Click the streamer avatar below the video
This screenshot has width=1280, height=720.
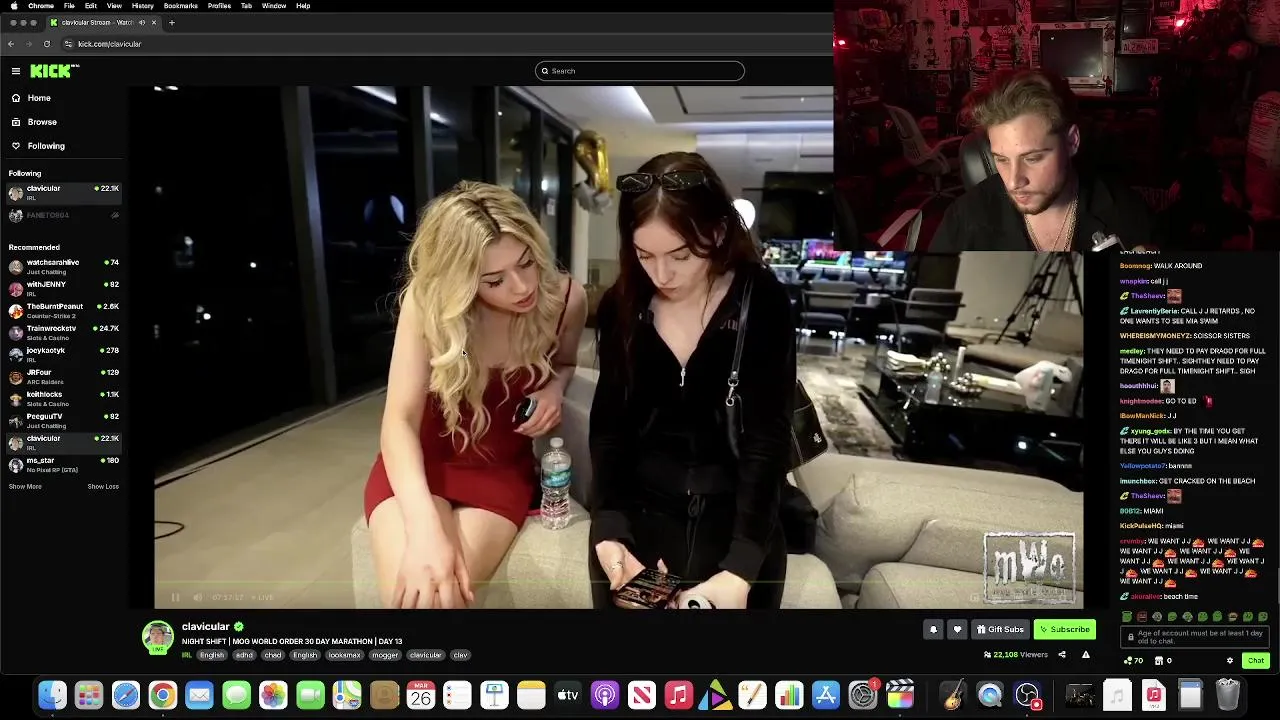(x=157, y=638)
